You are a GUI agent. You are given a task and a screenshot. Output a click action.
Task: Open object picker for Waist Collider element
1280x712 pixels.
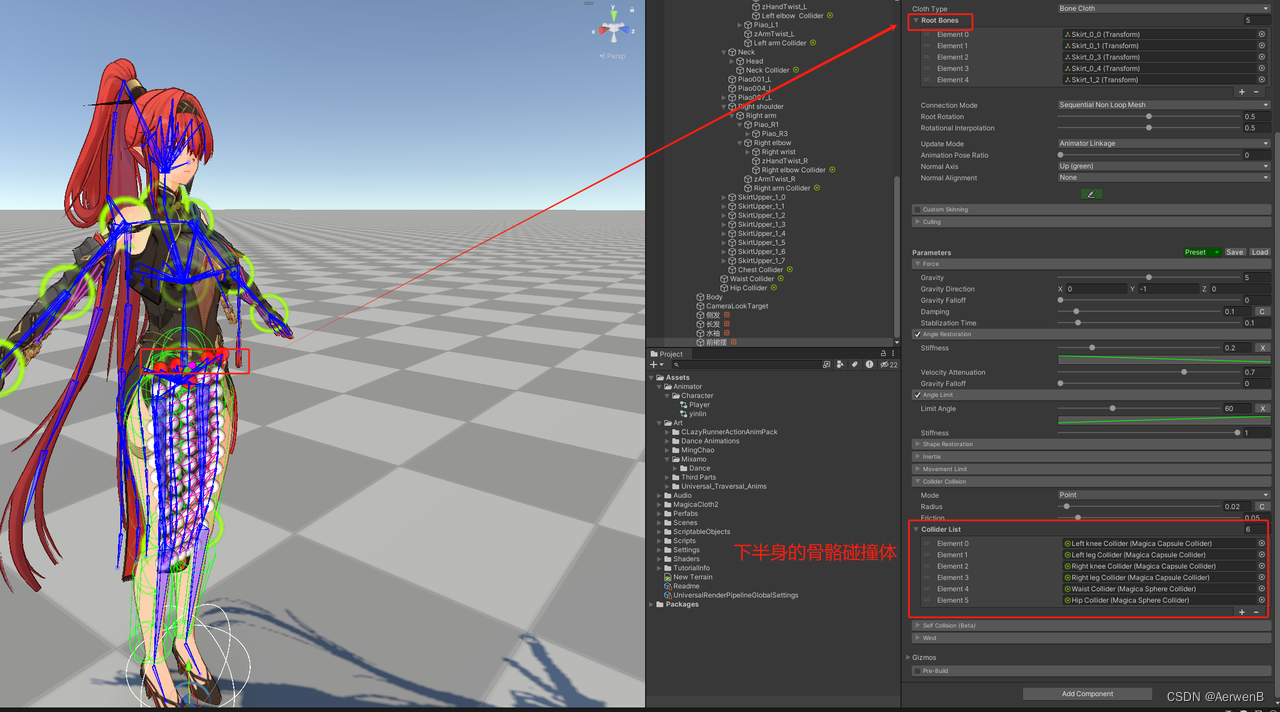coord(1262,589)
